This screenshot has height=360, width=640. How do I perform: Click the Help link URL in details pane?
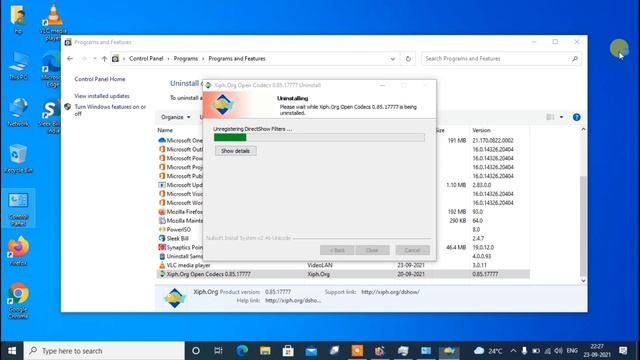coord(293,300)
